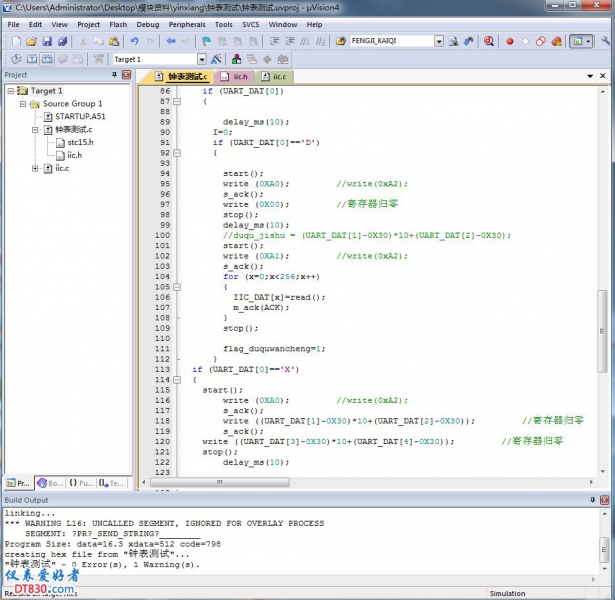The height and width of the screenshot is (600, 615).
Task: Open the FENGJI_KAIQI find dropdown
Action: pyautogui.click(x=438, y=42)
